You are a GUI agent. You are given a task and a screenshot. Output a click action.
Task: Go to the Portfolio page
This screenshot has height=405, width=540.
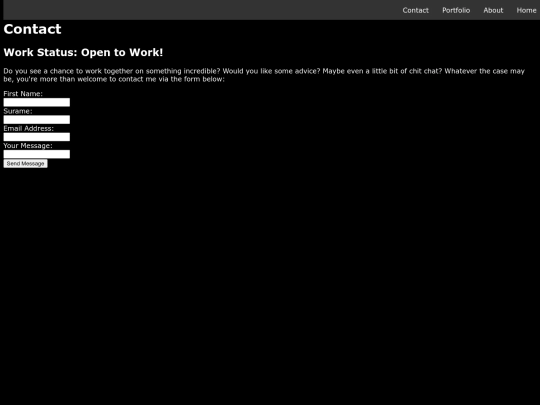456,10
